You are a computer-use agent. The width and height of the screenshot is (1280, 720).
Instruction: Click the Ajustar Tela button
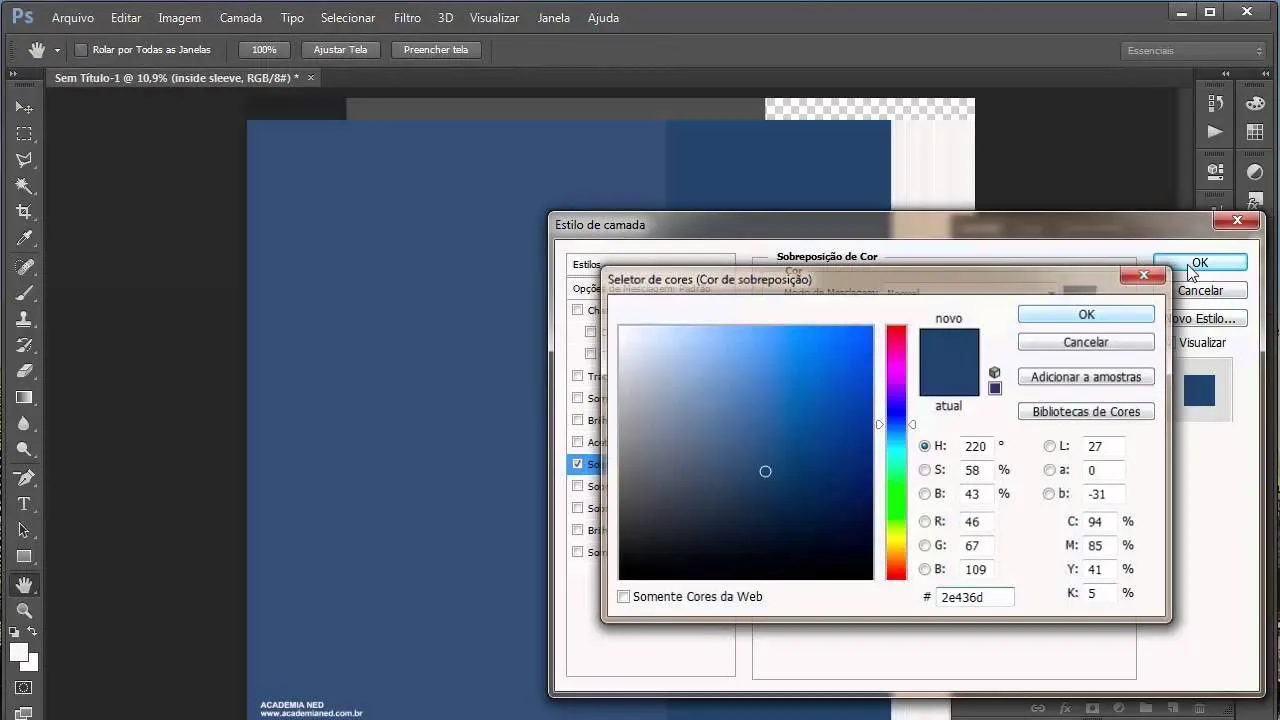(340, 50)
